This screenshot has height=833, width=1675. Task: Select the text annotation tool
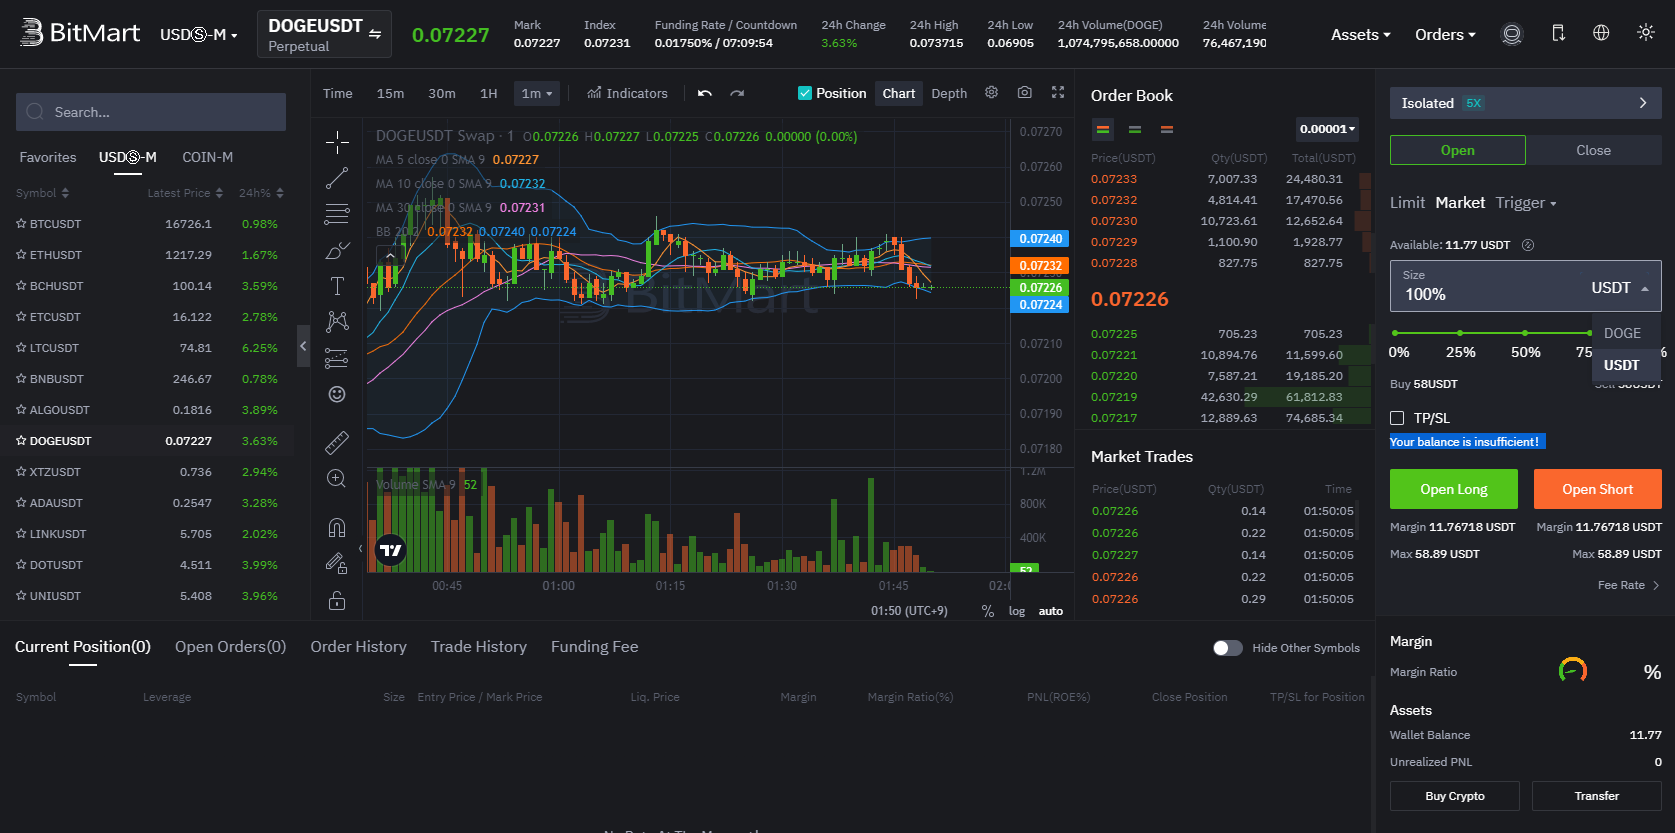pyautogui.click(x=337, y=286)
